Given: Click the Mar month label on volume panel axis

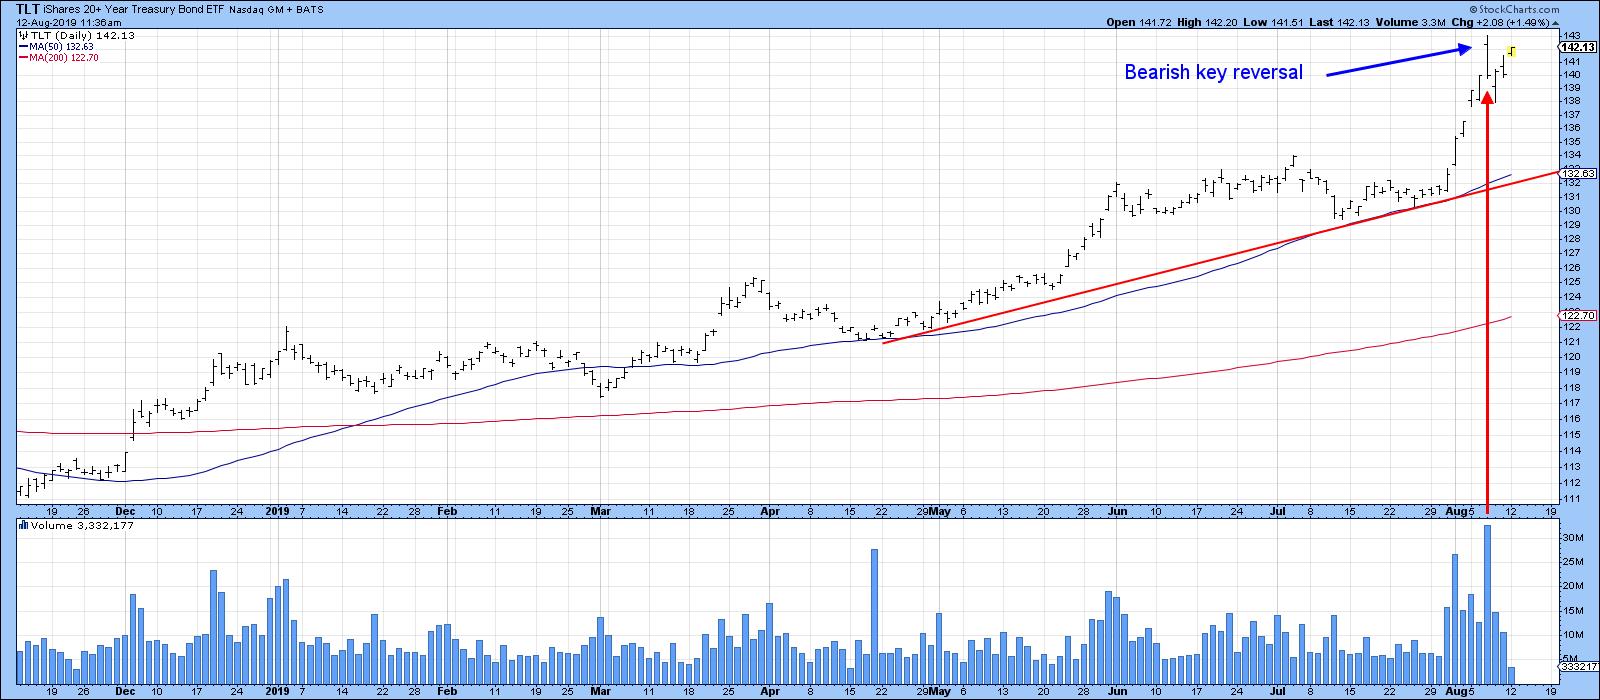Looking at the screenshot, I should coord(601,690).
